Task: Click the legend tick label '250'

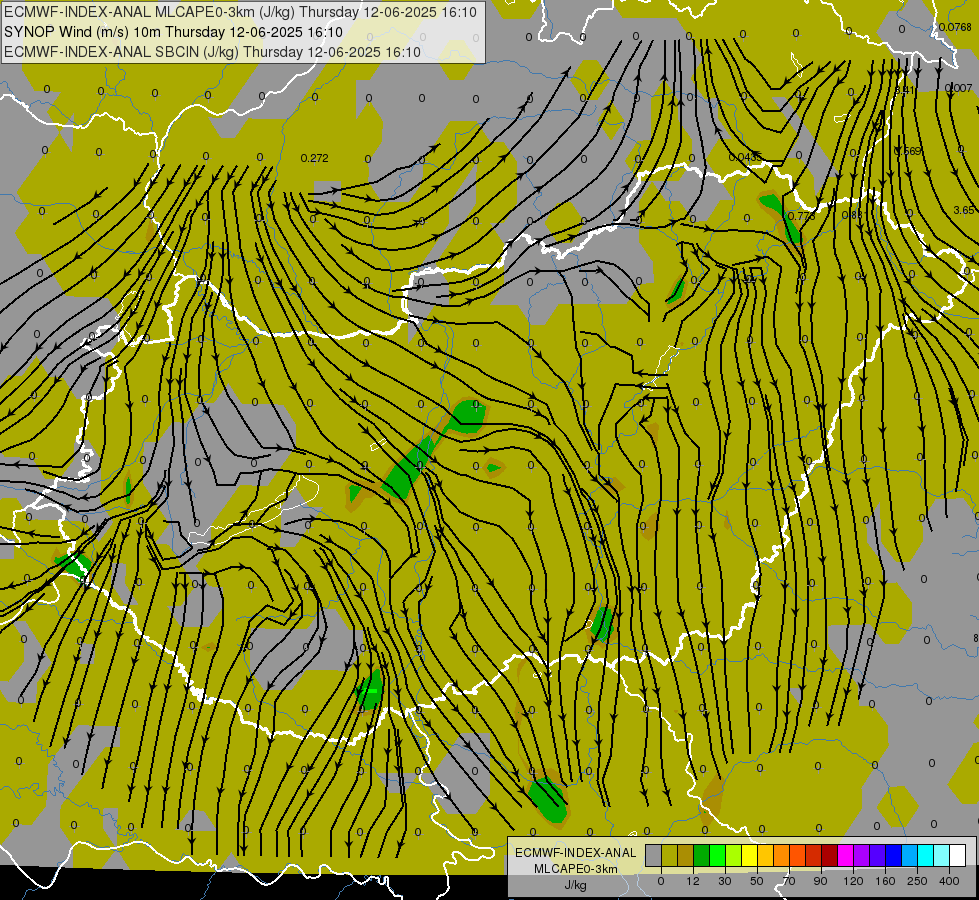Action: click(917, 881)
